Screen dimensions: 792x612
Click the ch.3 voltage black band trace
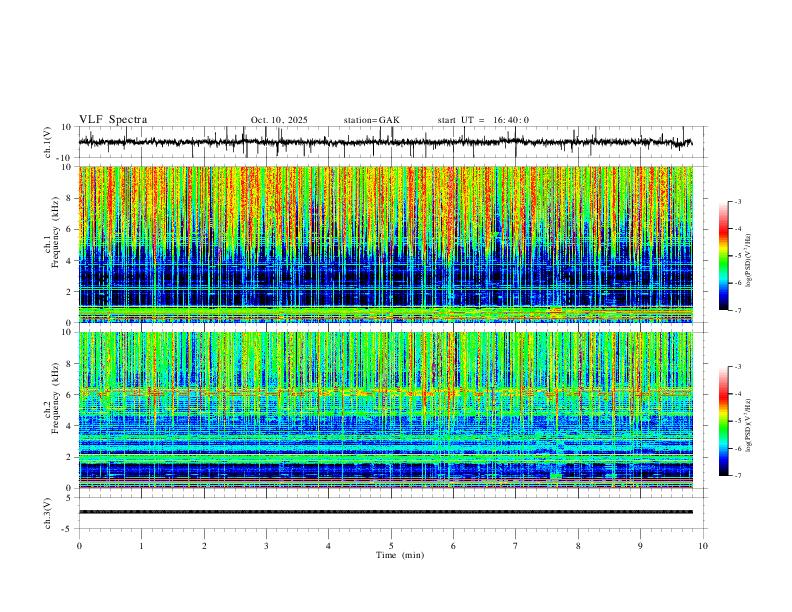click(x=386, y=512)
